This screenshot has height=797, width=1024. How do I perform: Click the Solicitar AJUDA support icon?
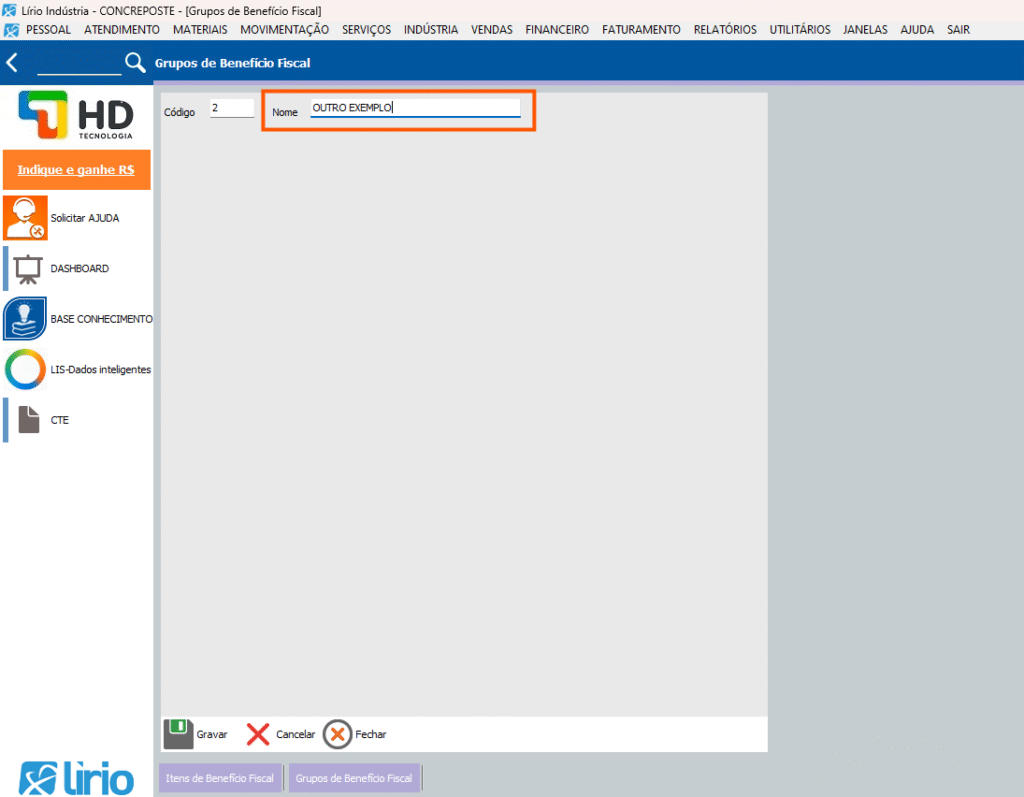coord(25,218)
